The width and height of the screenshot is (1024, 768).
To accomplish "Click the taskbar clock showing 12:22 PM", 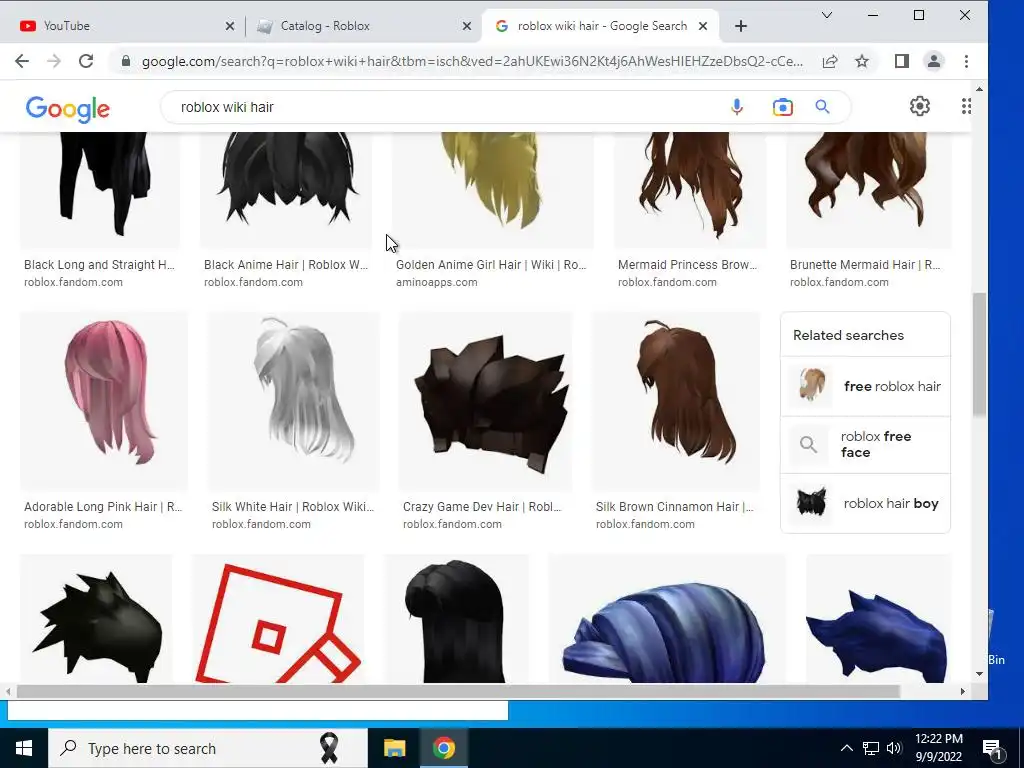I will [x=938, y=748].
